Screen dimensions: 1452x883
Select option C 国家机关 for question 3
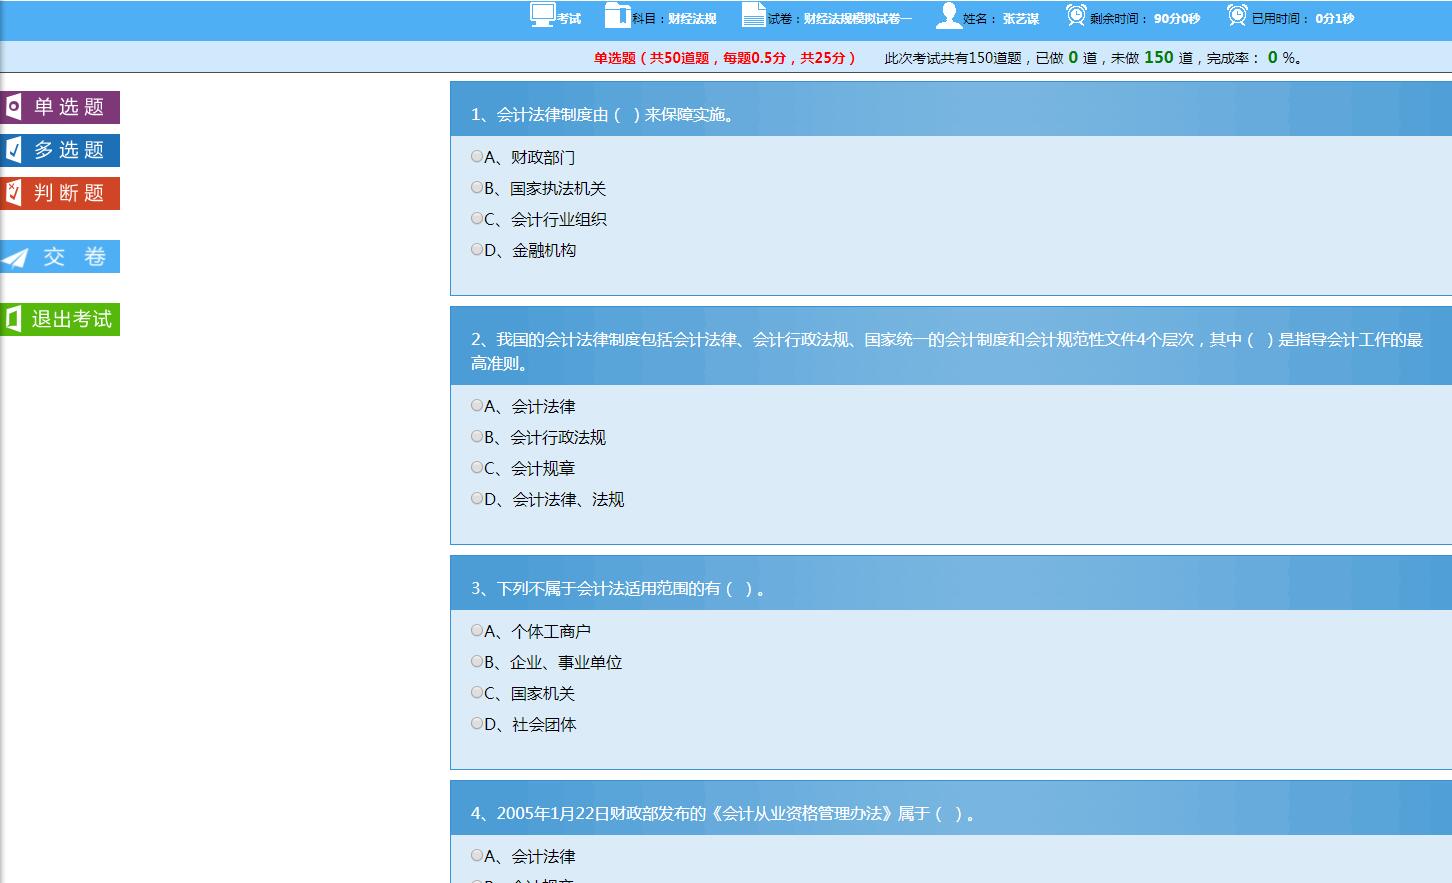coord(477,693)
